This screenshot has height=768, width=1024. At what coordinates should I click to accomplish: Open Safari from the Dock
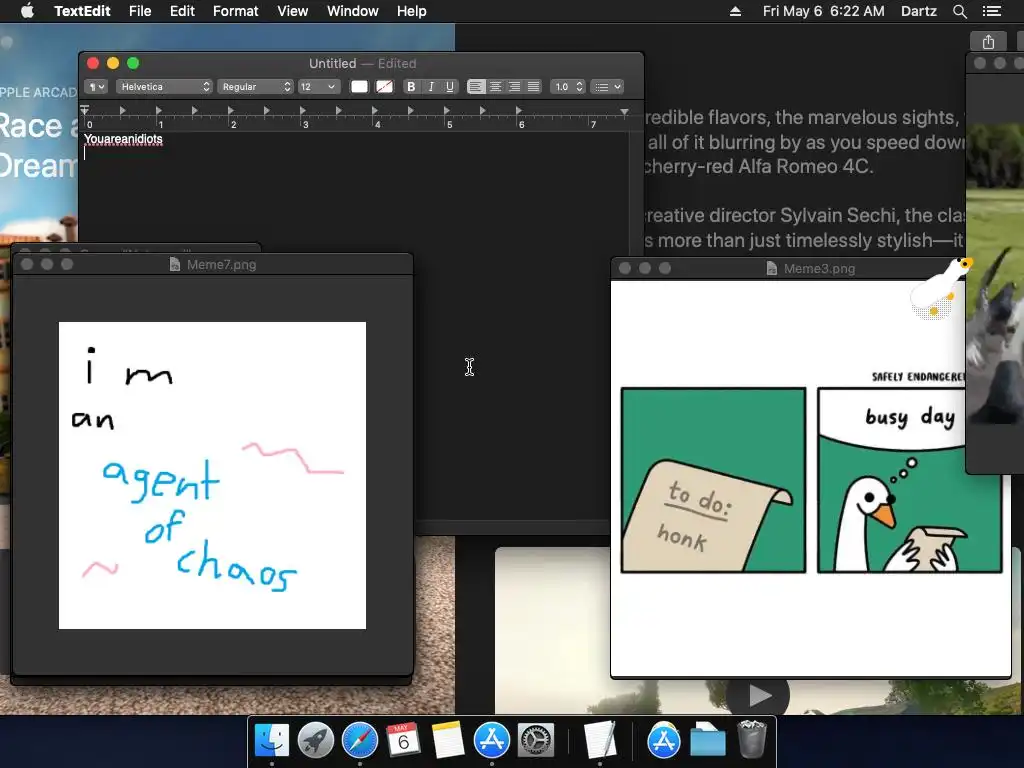pyautogui.click(x=360, y=741)
